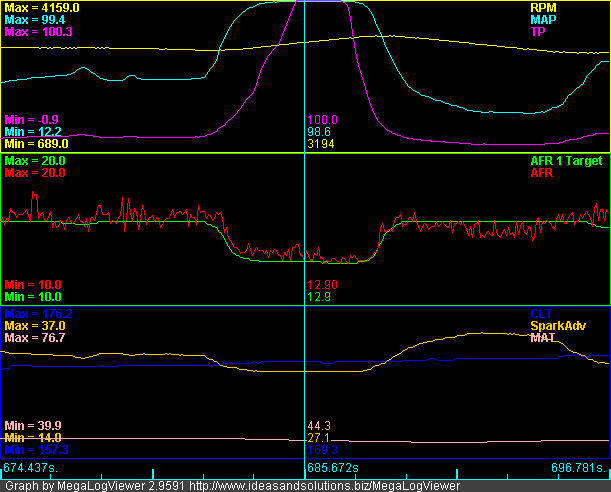Viewport: 611px width, 492px height.
Task: Click the Max = 4159.0 RPM value
Action: [x=42, y=7]
